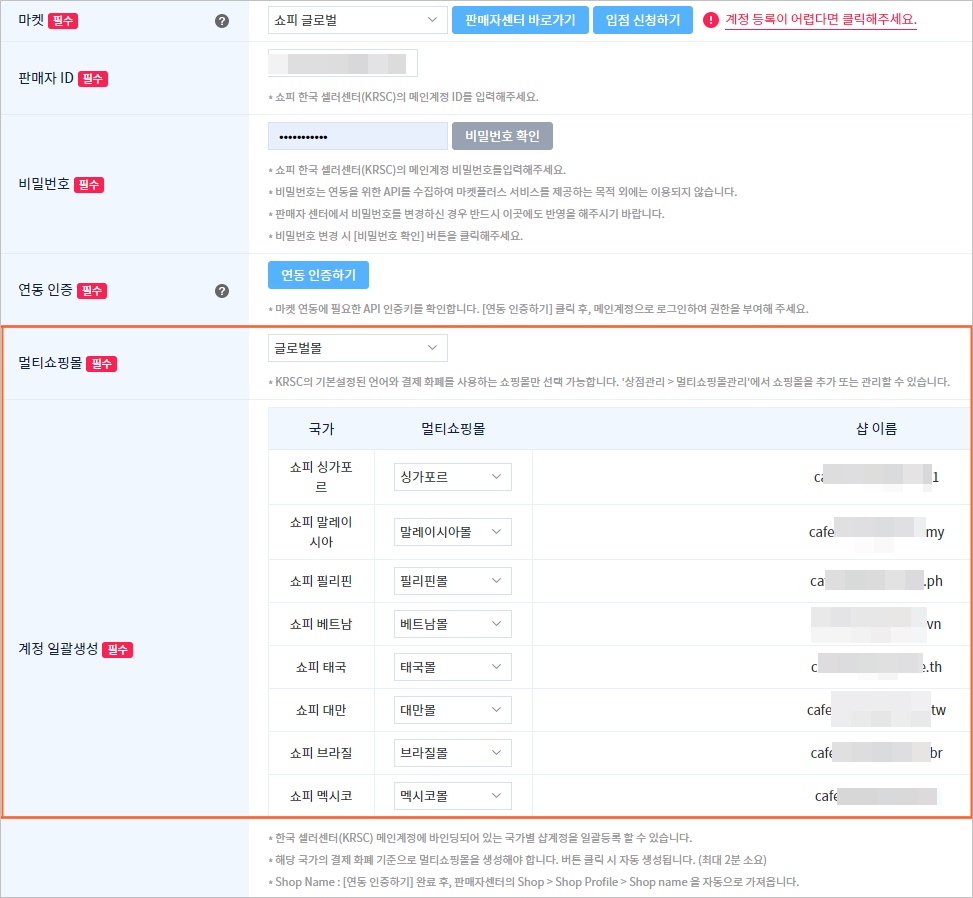
Task: Open the 글로벌몰 multi-shop dropdown
Action: coord(357,348)
